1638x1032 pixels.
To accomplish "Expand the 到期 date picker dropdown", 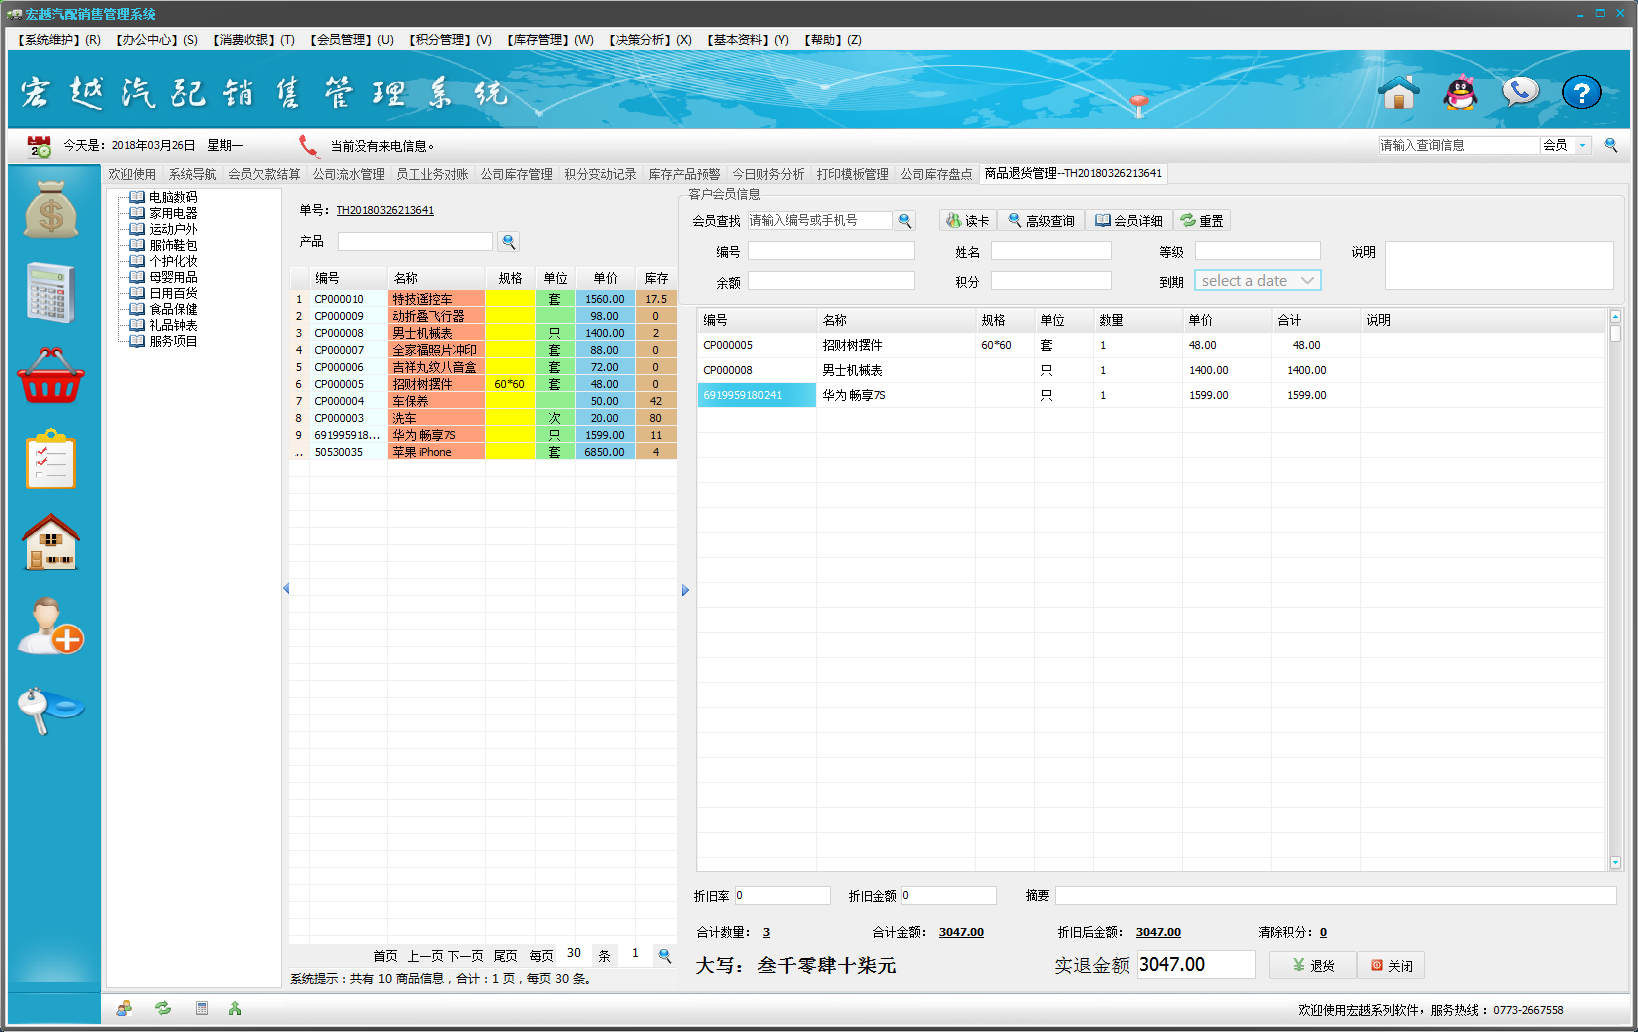I will (1307, 281).
